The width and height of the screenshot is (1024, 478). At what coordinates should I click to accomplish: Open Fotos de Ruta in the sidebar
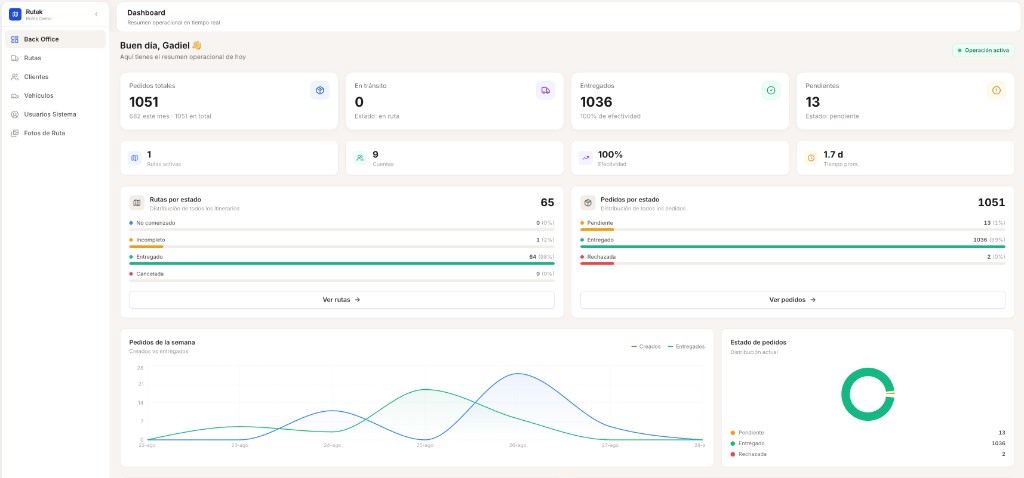coord(56,133)
